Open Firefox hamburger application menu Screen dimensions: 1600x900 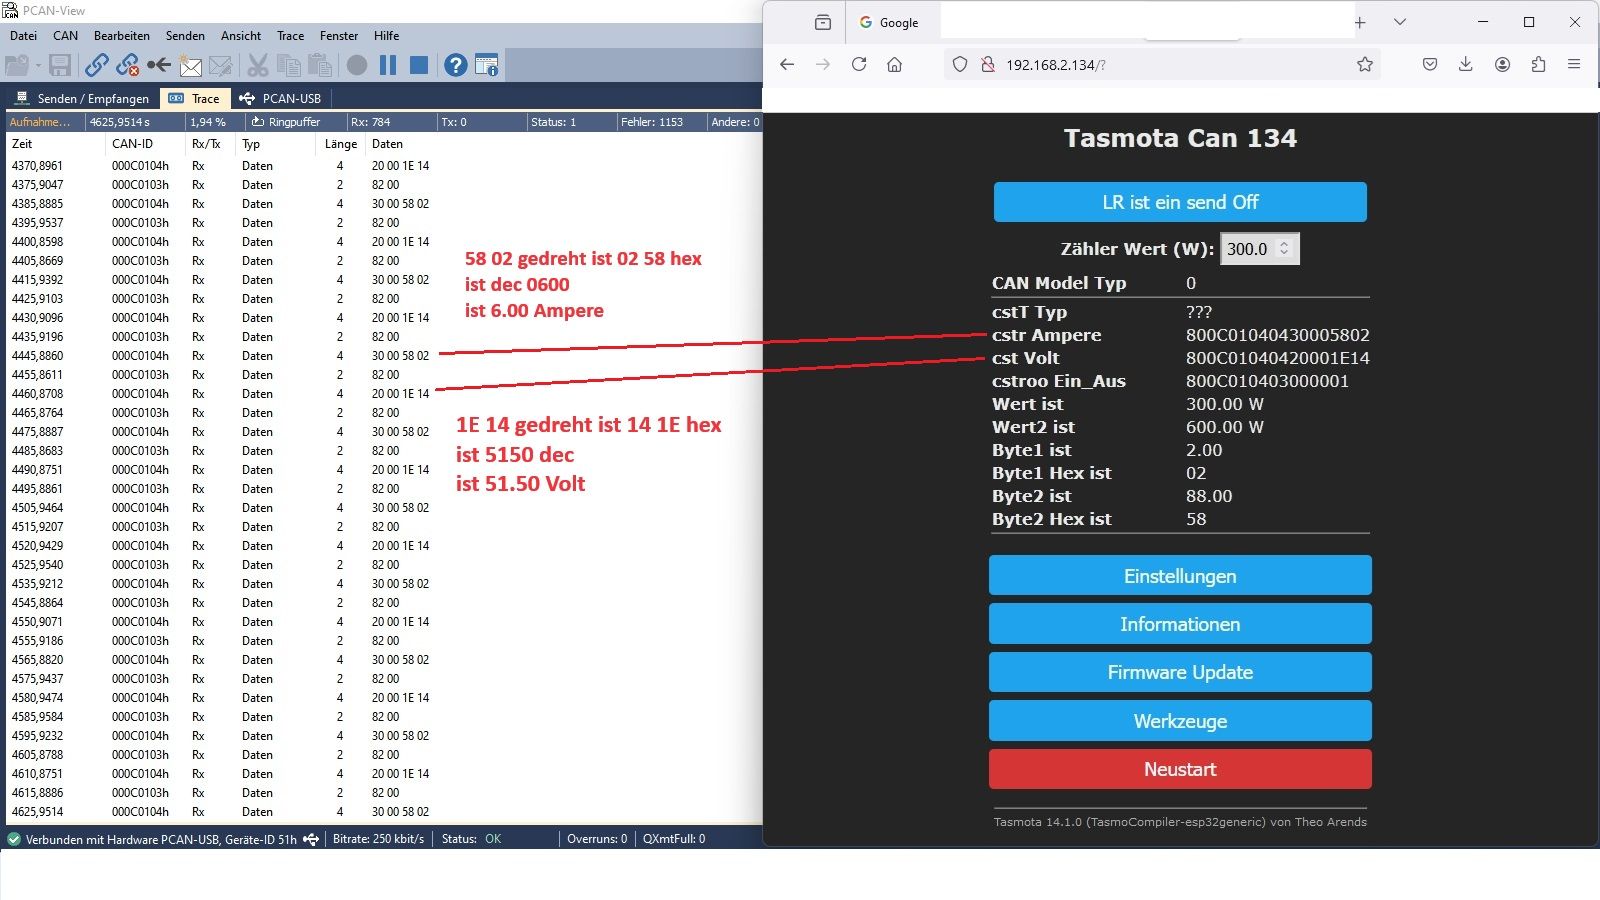point(1574,64)
